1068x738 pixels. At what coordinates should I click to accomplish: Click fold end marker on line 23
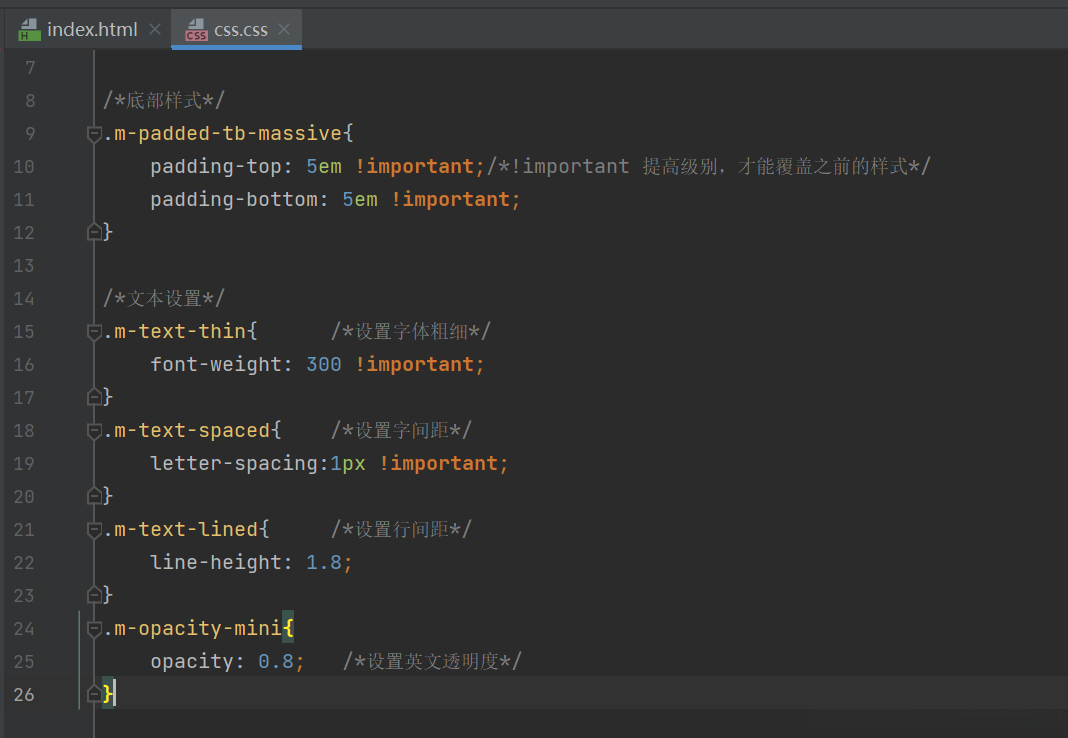coord(94,596)
